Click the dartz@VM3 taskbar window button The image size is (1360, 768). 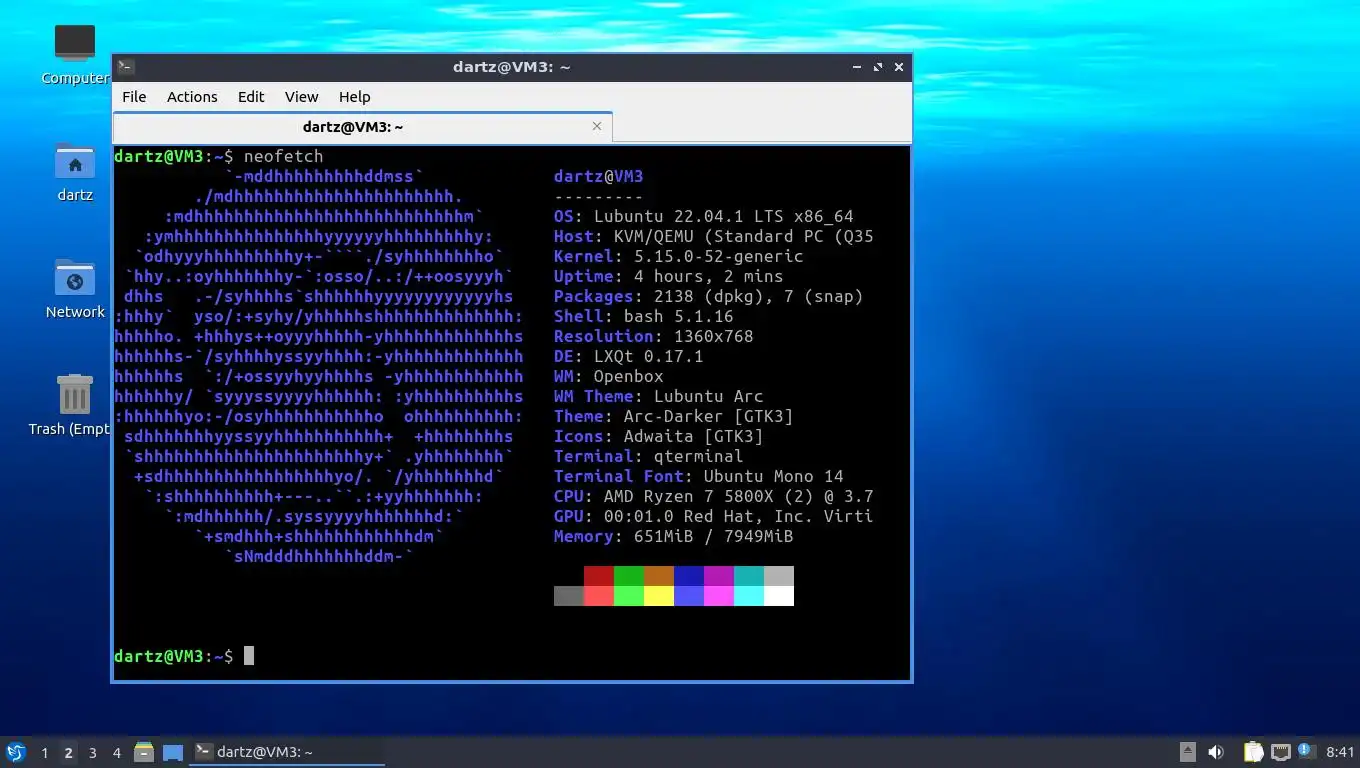point(288,752)
